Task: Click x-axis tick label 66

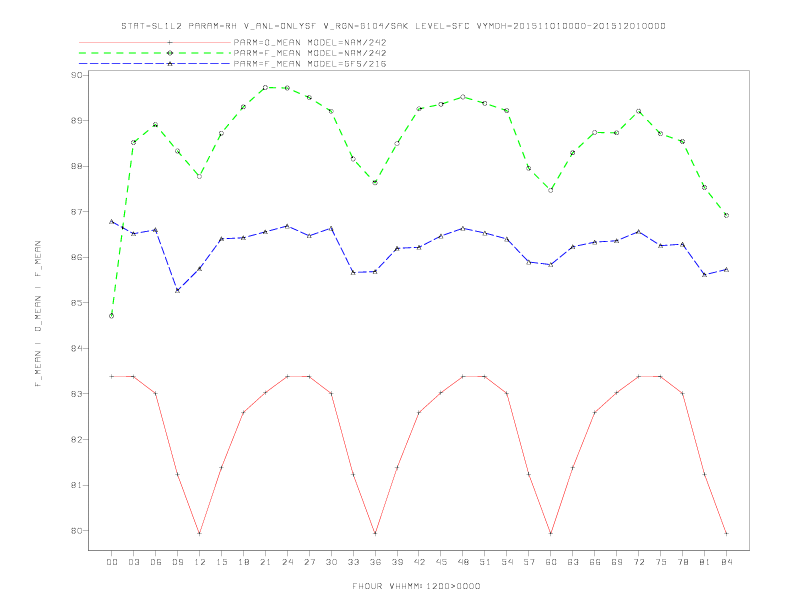Action: pyautogui.click(x=595, y=562)
